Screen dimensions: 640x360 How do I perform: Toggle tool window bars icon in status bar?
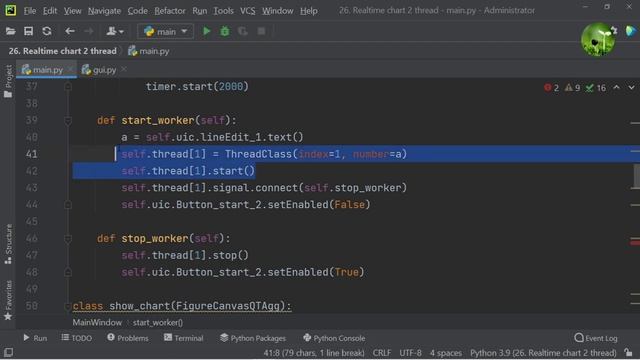(8, 353)
